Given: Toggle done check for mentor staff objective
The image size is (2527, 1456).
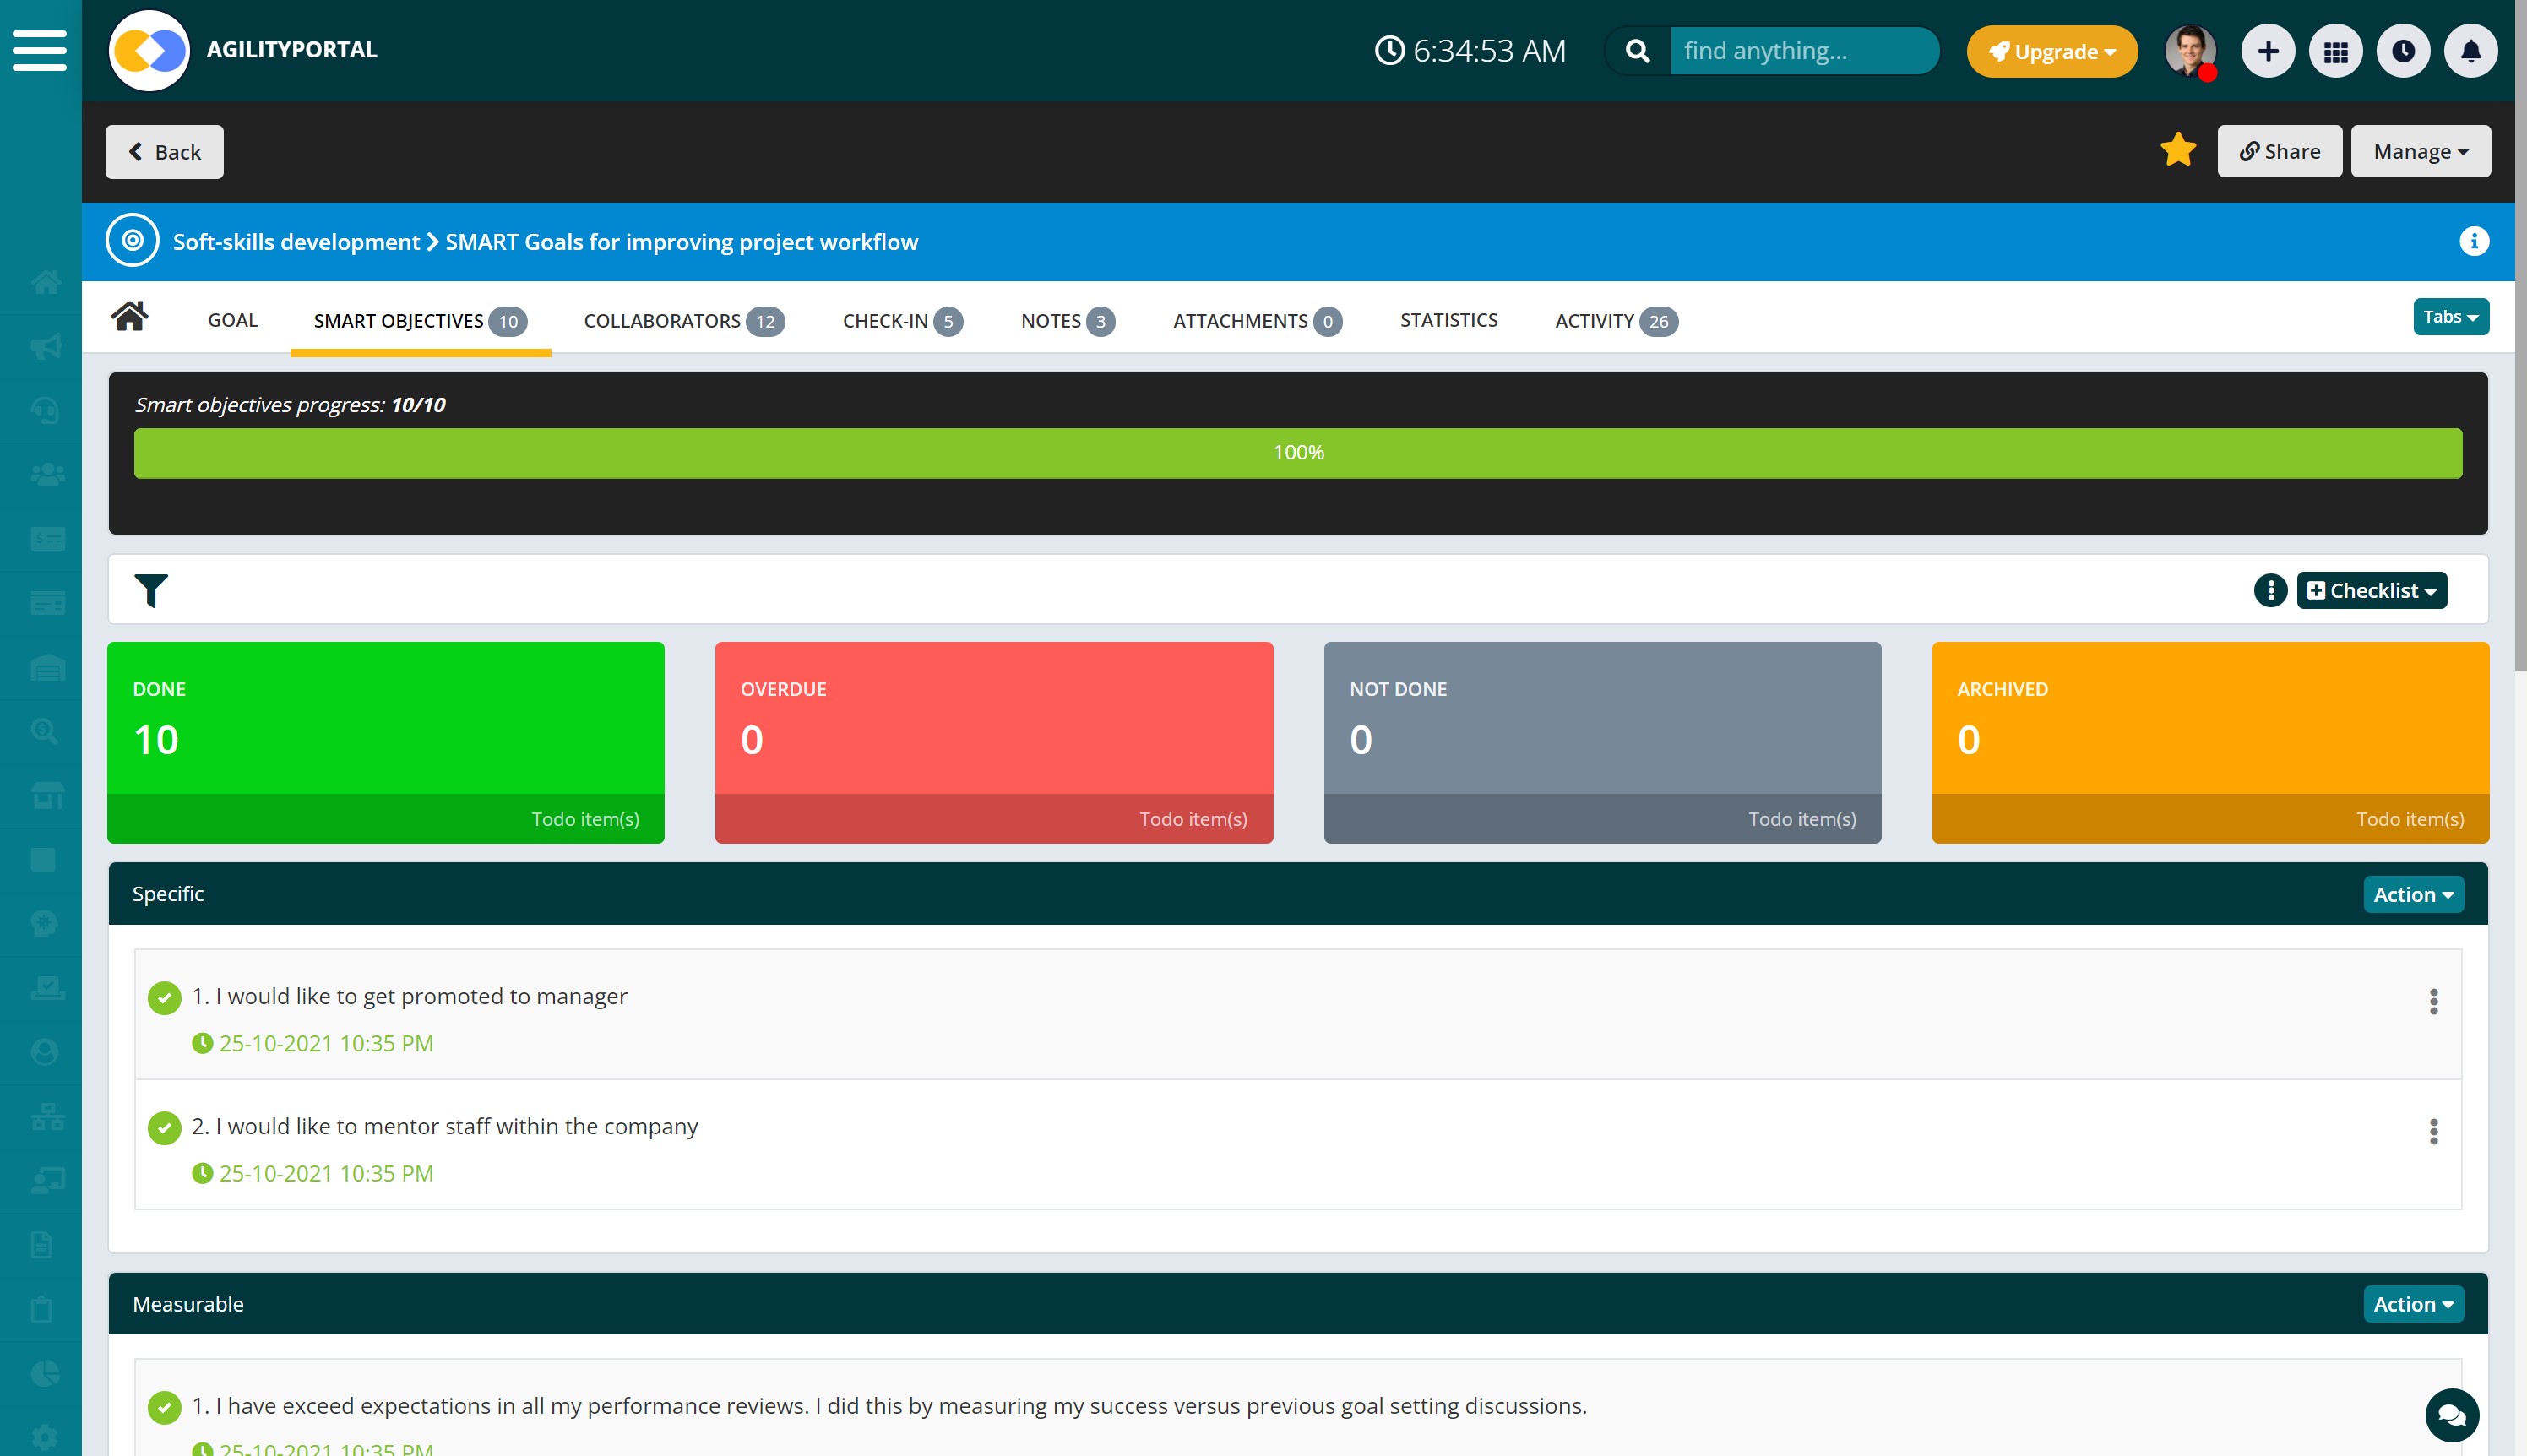Looking at the screenshot, I should [164, 1127].
